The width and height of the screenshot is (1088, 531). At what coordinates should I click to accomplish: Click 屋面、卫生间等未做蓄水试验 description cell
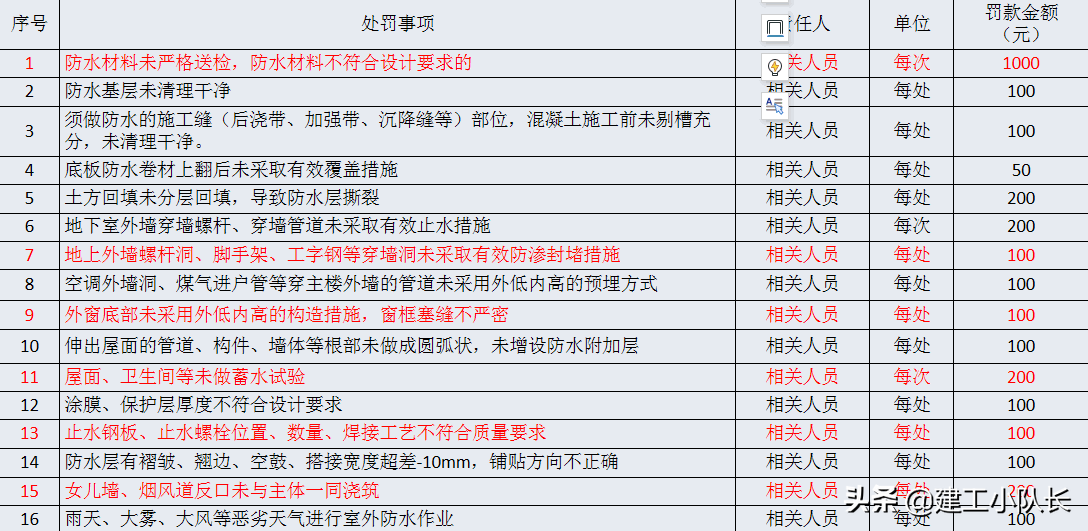click(398, 377)
